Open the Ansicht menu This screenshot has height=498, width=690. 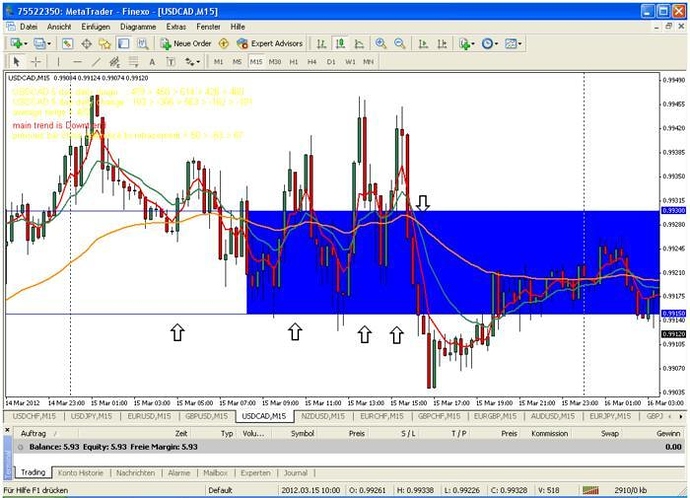[x=59, y=27]
